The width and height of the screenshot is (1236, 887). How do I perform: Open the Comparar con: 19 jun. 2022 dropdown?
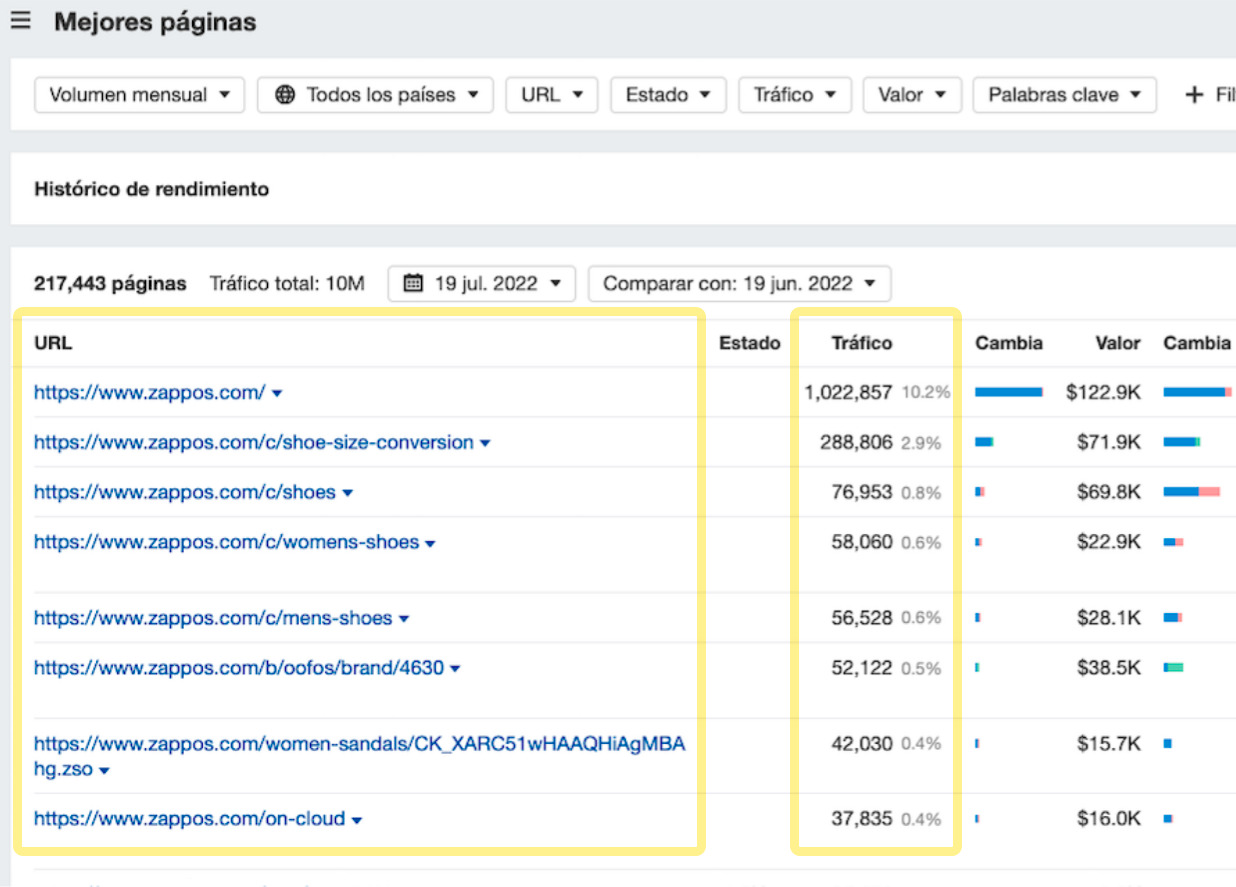(740, 283)
